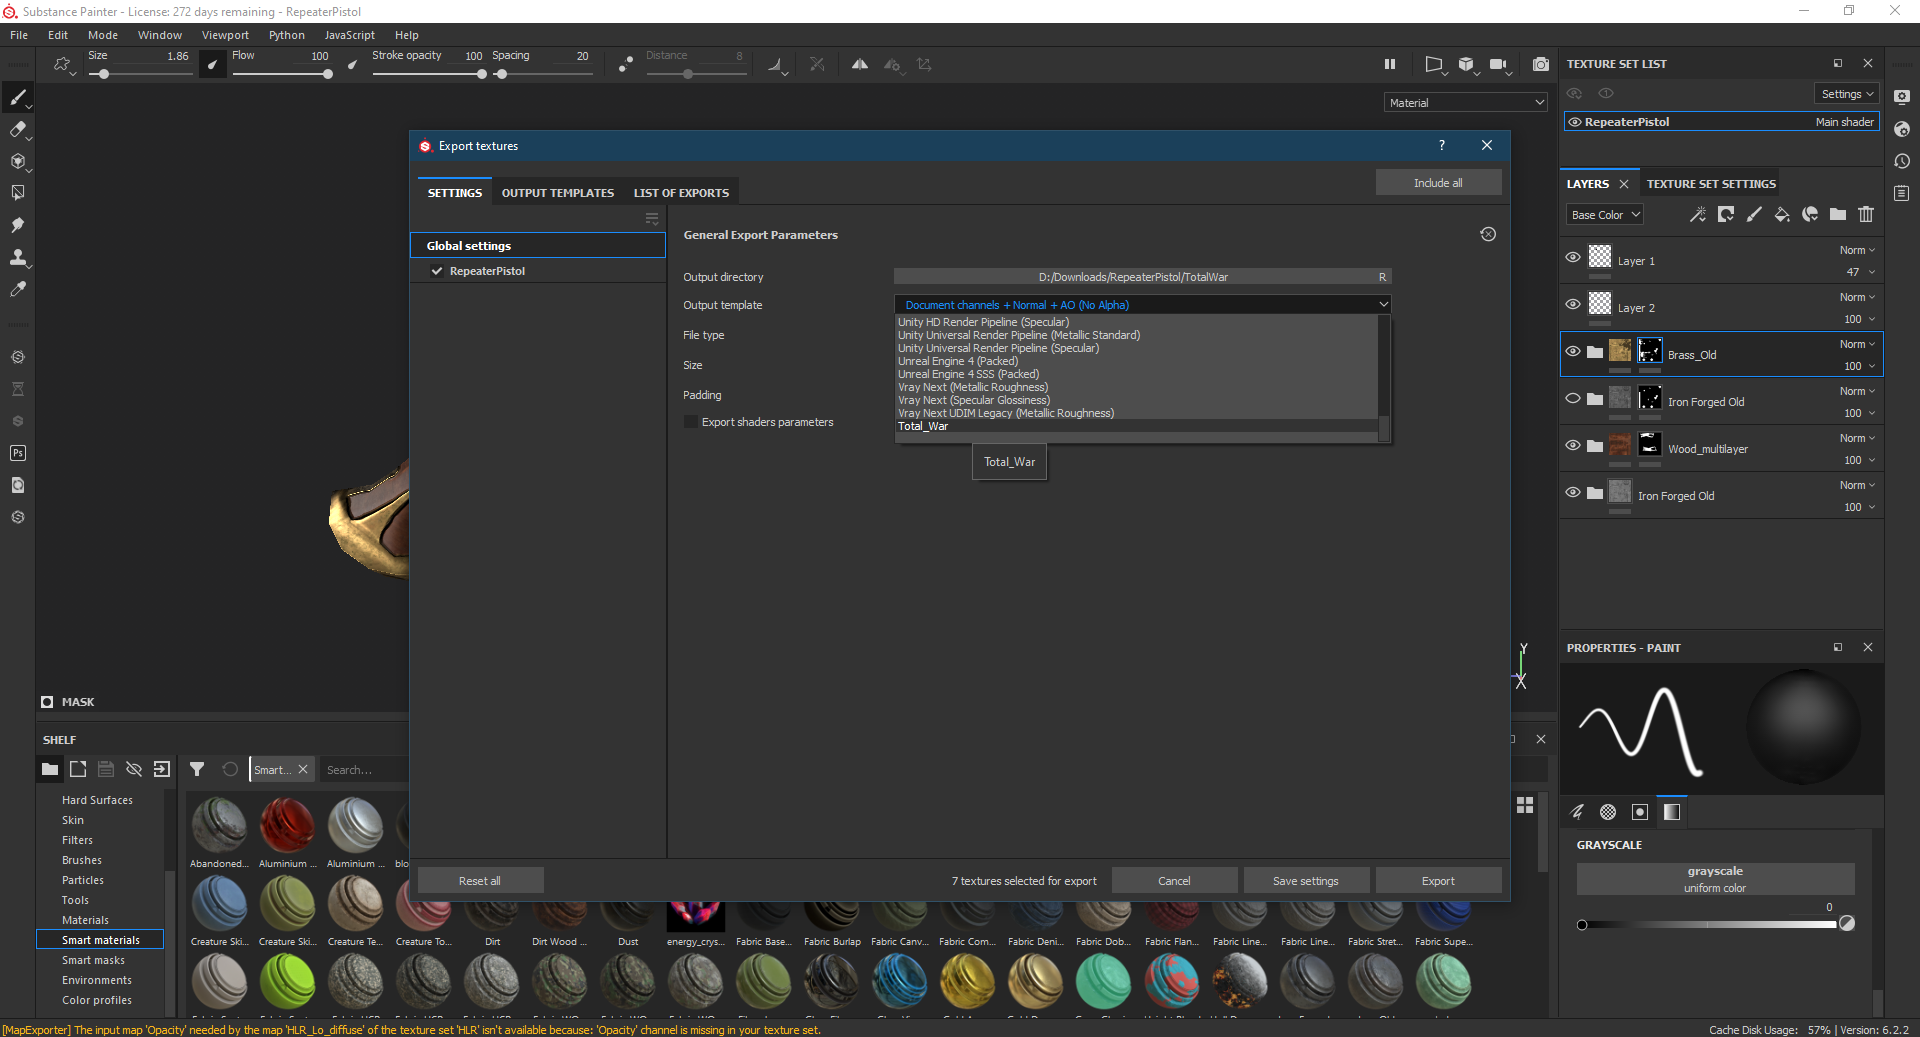Add a fill layer with bucket icon
The height and width of the screenshot is (1037, 1920).
point(1782,214)
